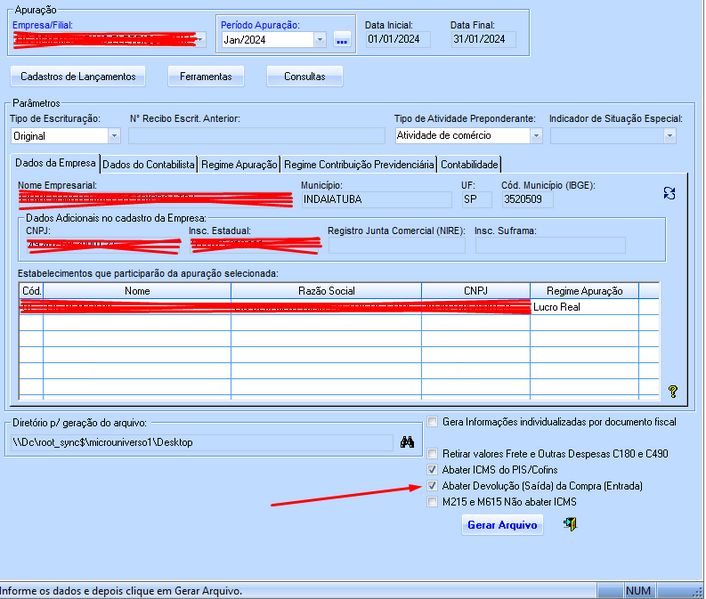Expand Tipo de Atividade Preponderante dropdown
Screen dimensions: 706x599
(536, 136)
